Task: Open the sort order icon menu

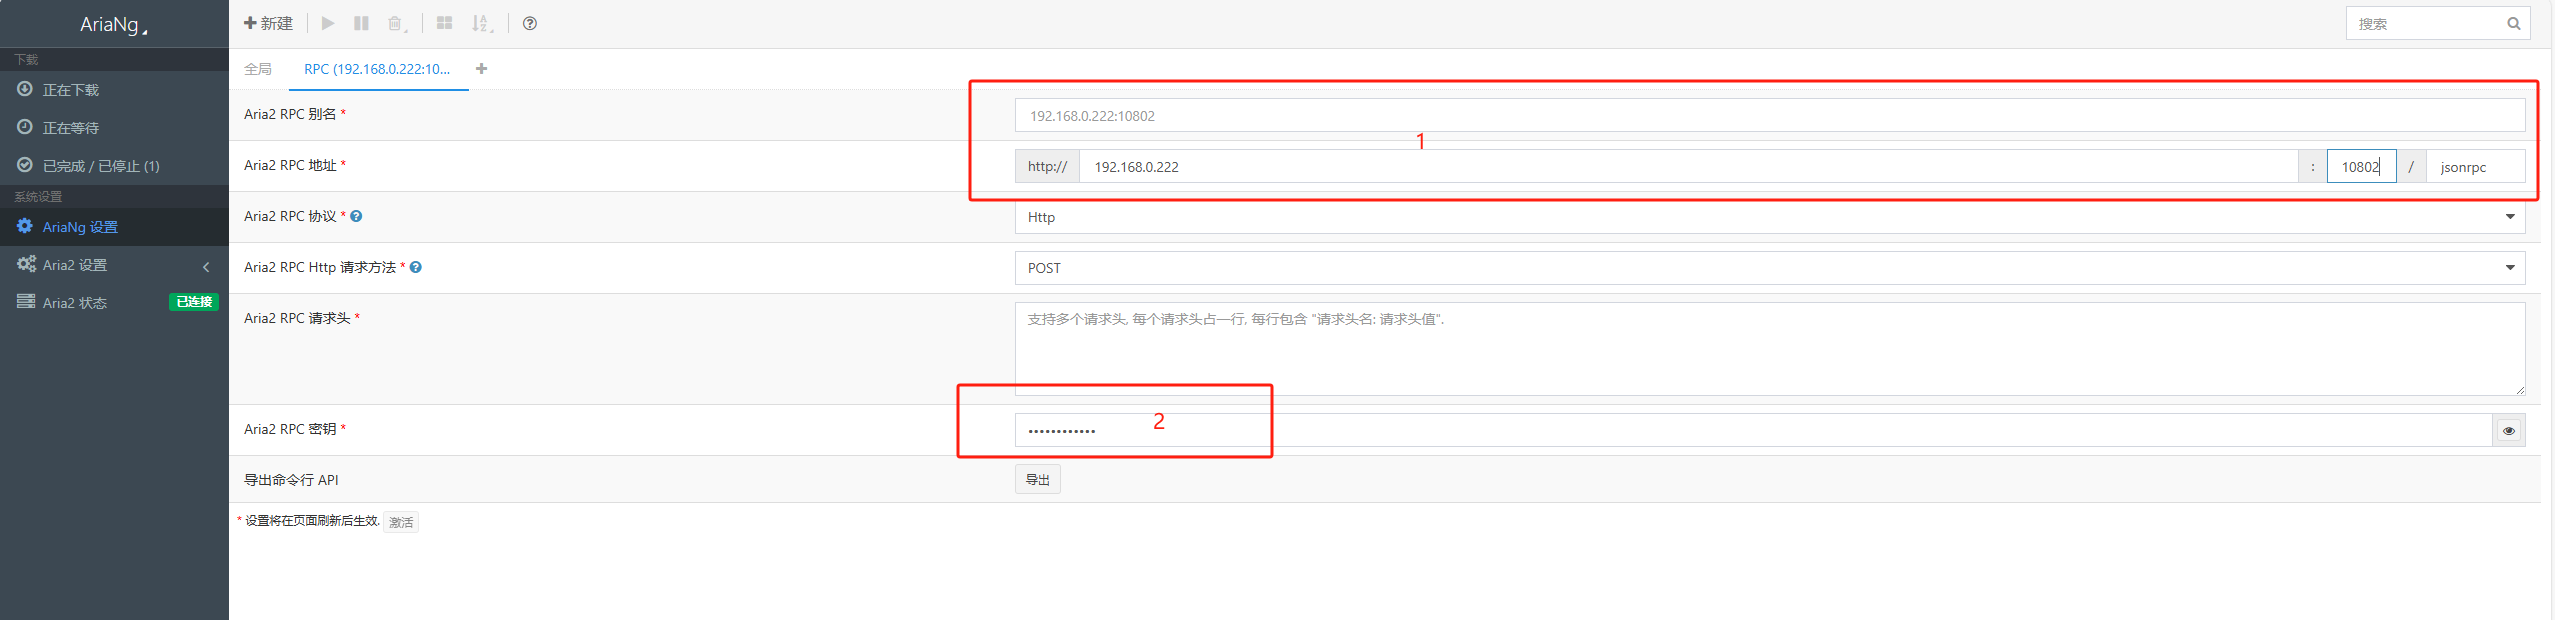Action: tap(481, 23)
